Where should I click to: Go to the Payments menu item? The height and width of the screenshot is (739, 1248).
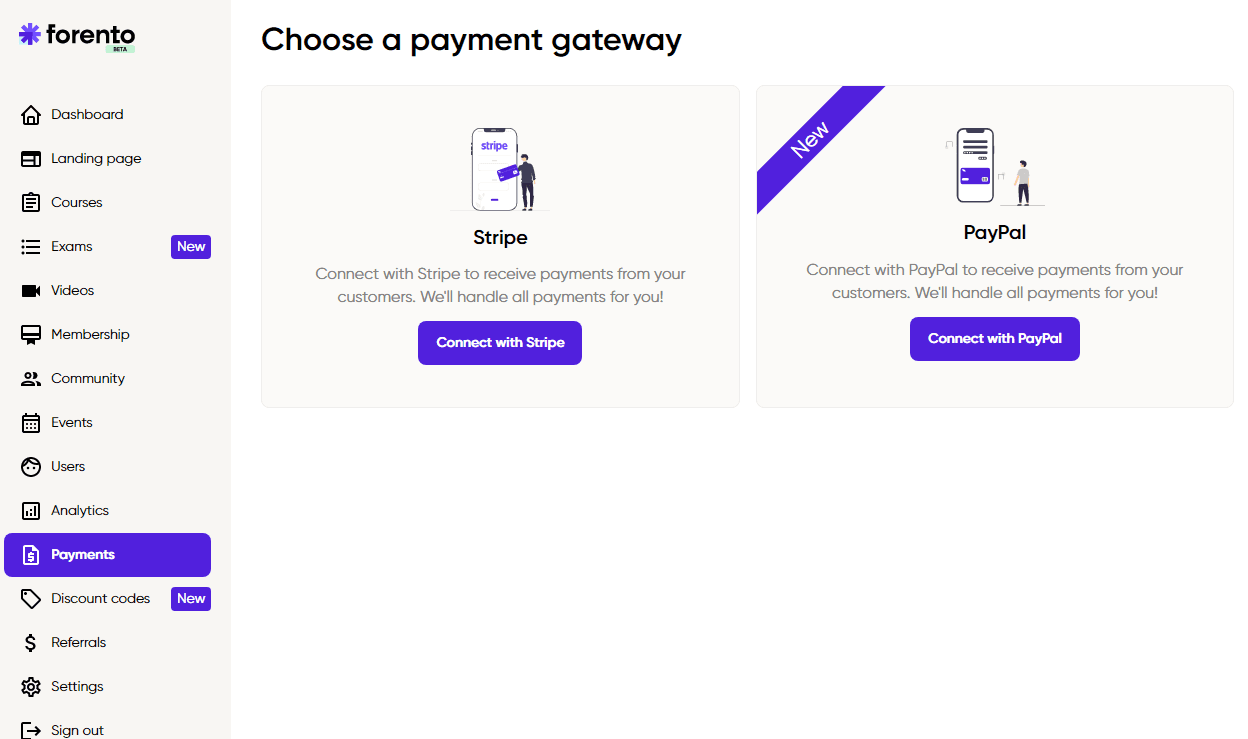108,555
